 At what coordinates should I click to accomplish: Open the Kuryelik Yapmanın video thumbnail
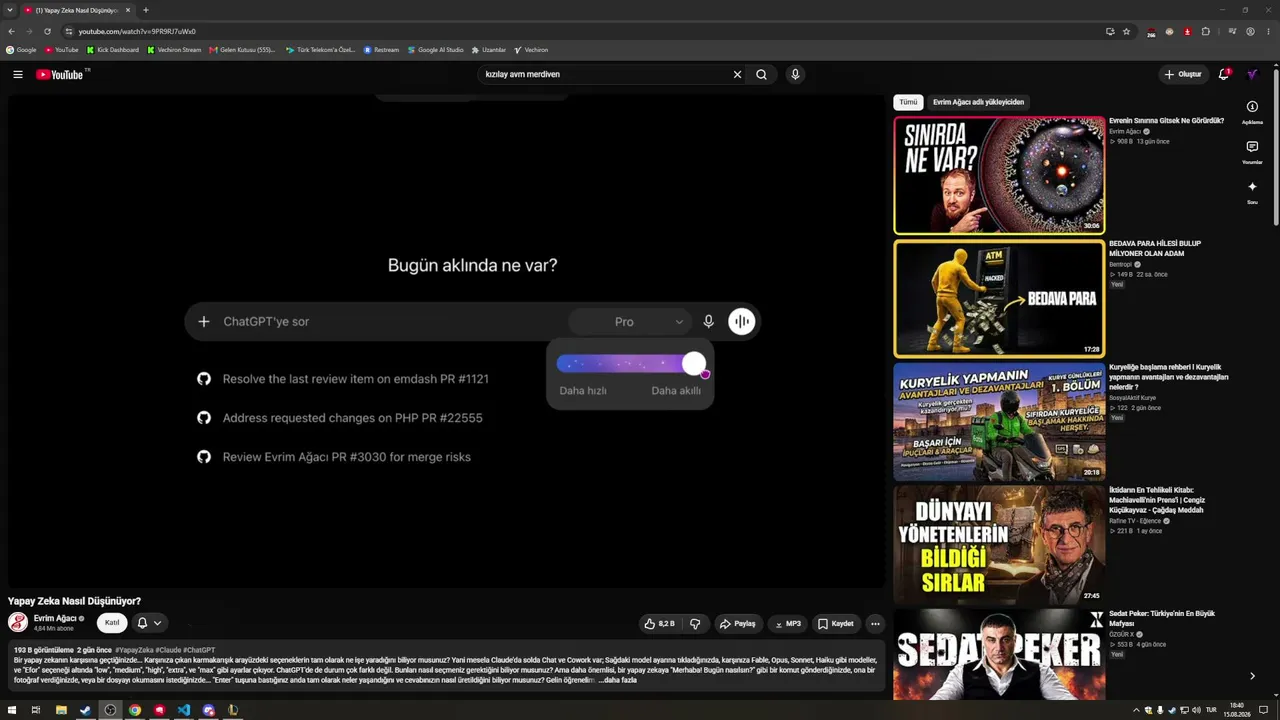pos(999,421)
